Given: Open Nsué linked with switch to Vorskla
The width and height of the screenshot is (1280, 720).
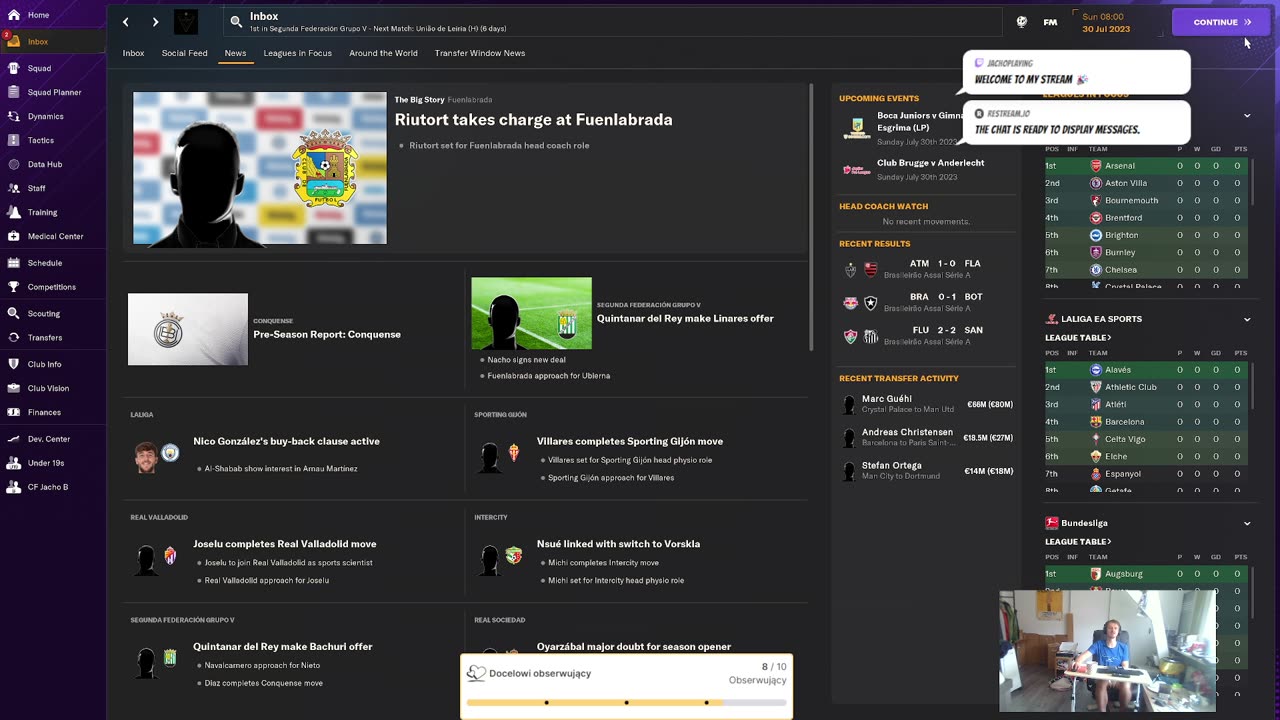Looking at the screenshot, I should (x=618, y=544).
